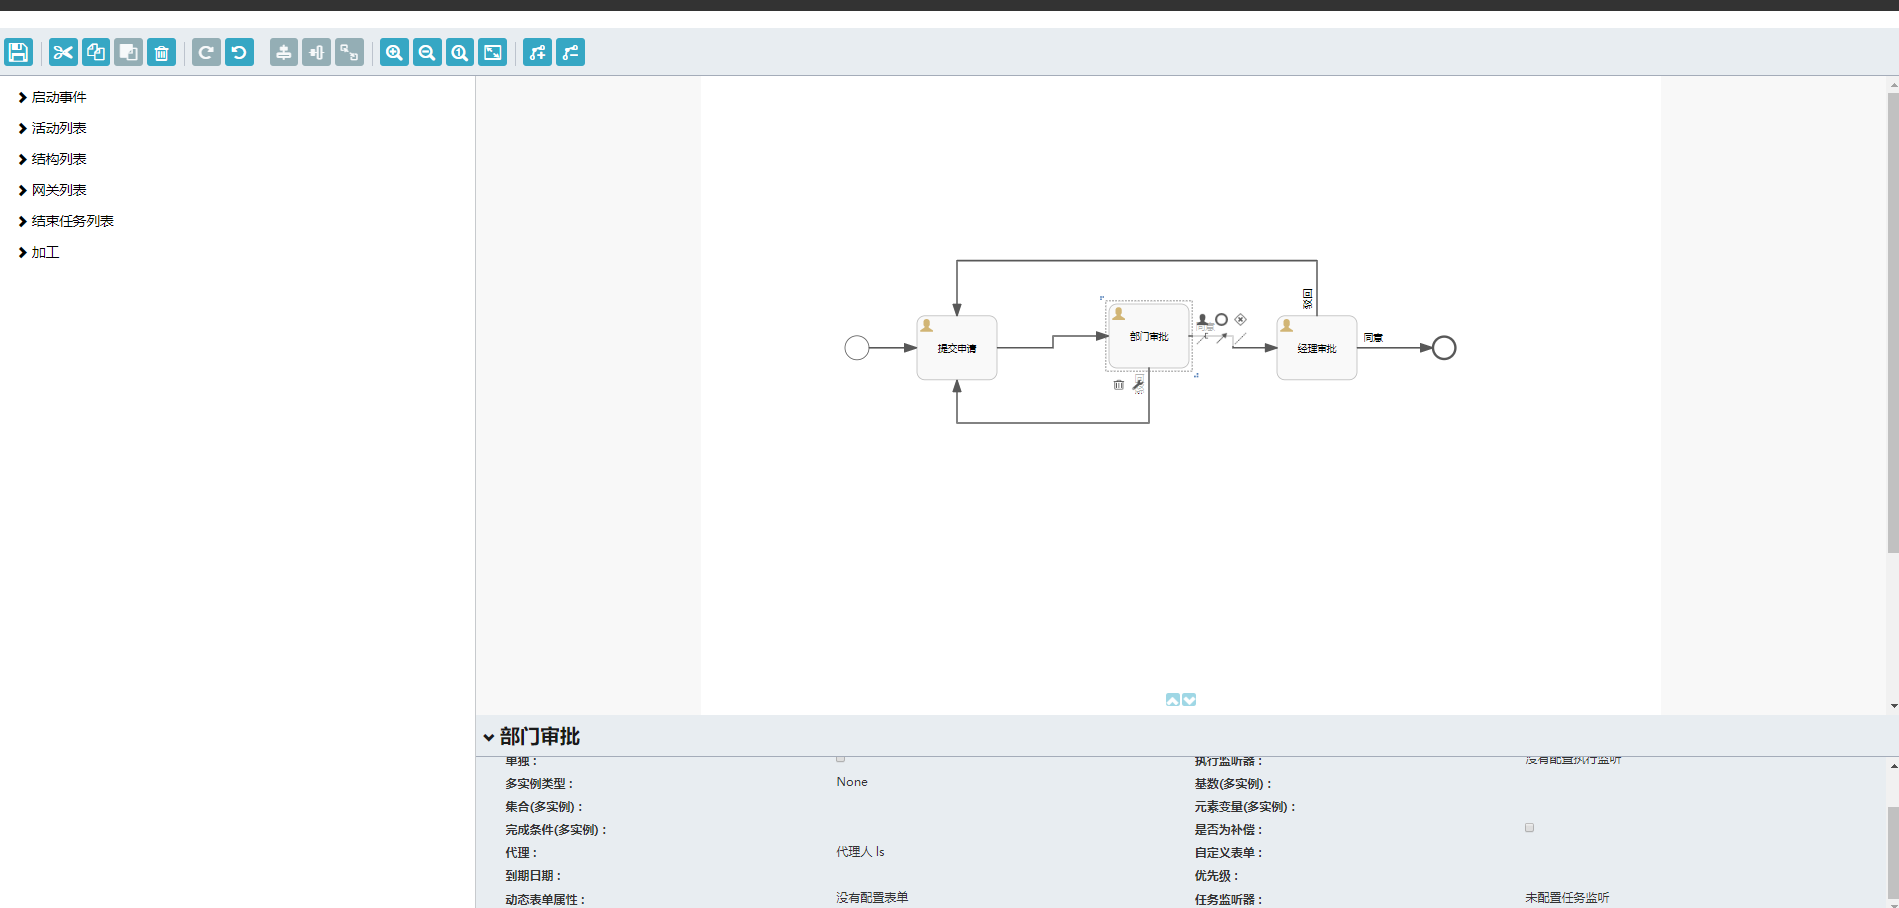Click the panel resize down arrow above properties
Image resolution: width=1899 pixels, height=908 pixels.
1189,700
